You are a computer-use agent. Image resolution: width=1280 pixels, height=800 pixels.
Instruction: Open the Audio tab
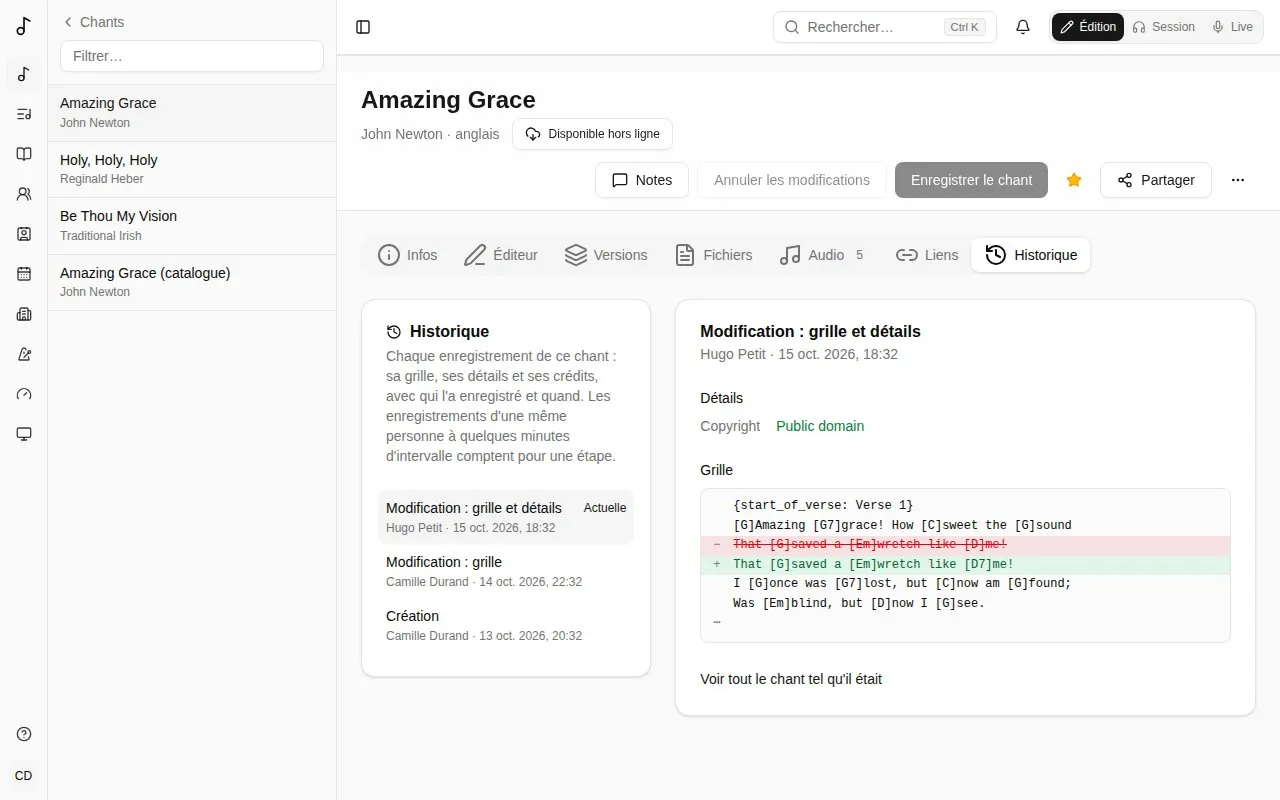coord(823,255)
